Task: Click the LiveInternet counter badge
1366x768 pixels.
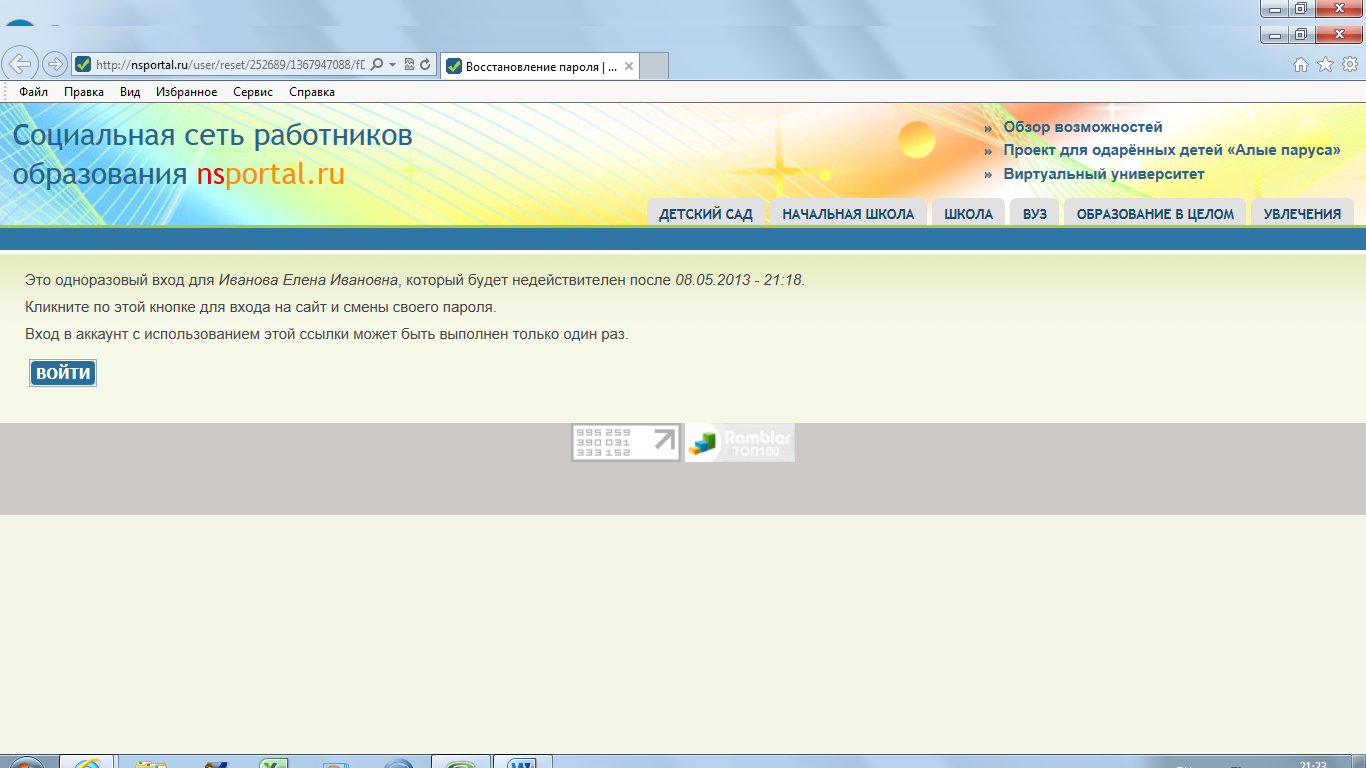Action: tap(626, 442)
